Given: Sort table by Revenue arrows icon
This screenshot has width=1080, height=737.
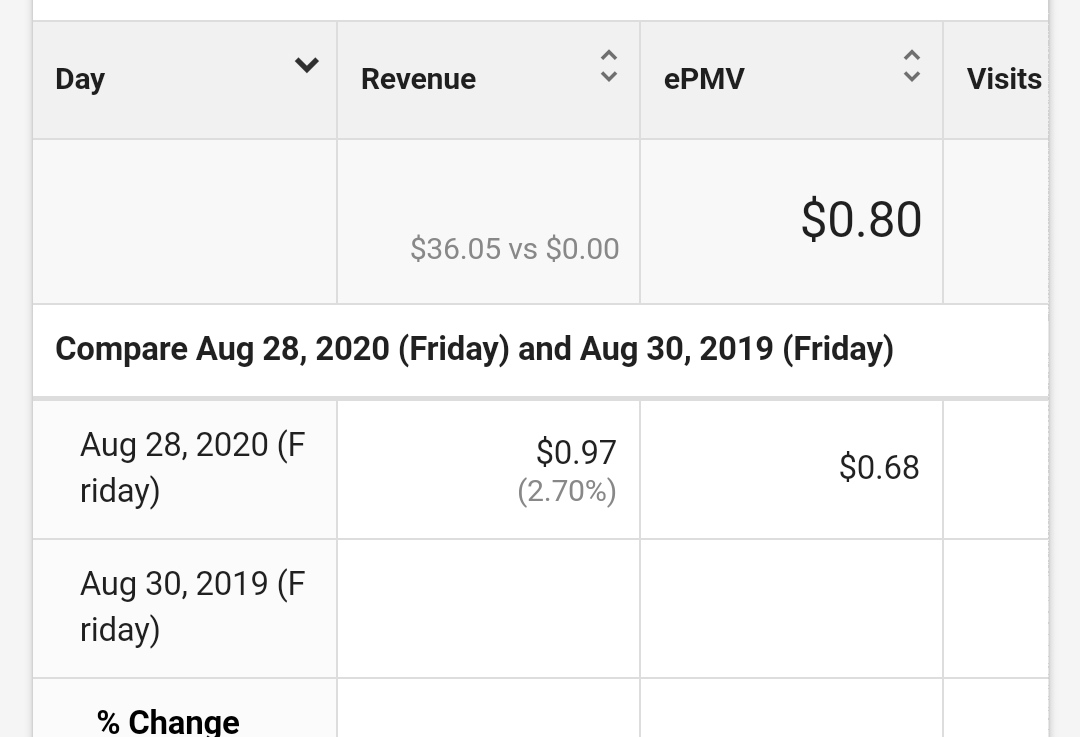Looking at the screenshot, I should point(609,66).
